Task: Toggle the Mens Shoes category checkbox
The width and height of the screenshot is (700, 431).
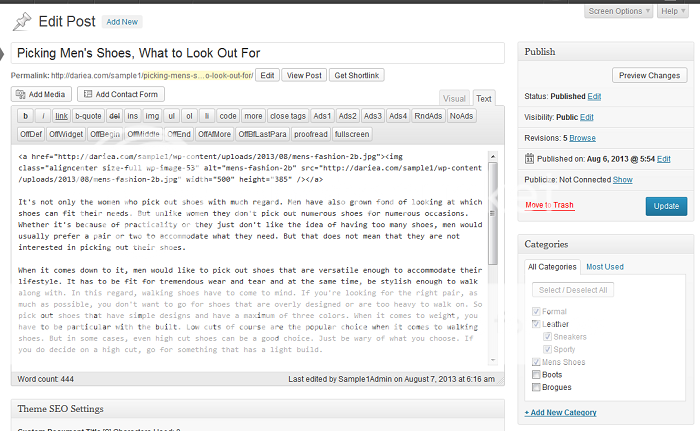Action: 537,361
